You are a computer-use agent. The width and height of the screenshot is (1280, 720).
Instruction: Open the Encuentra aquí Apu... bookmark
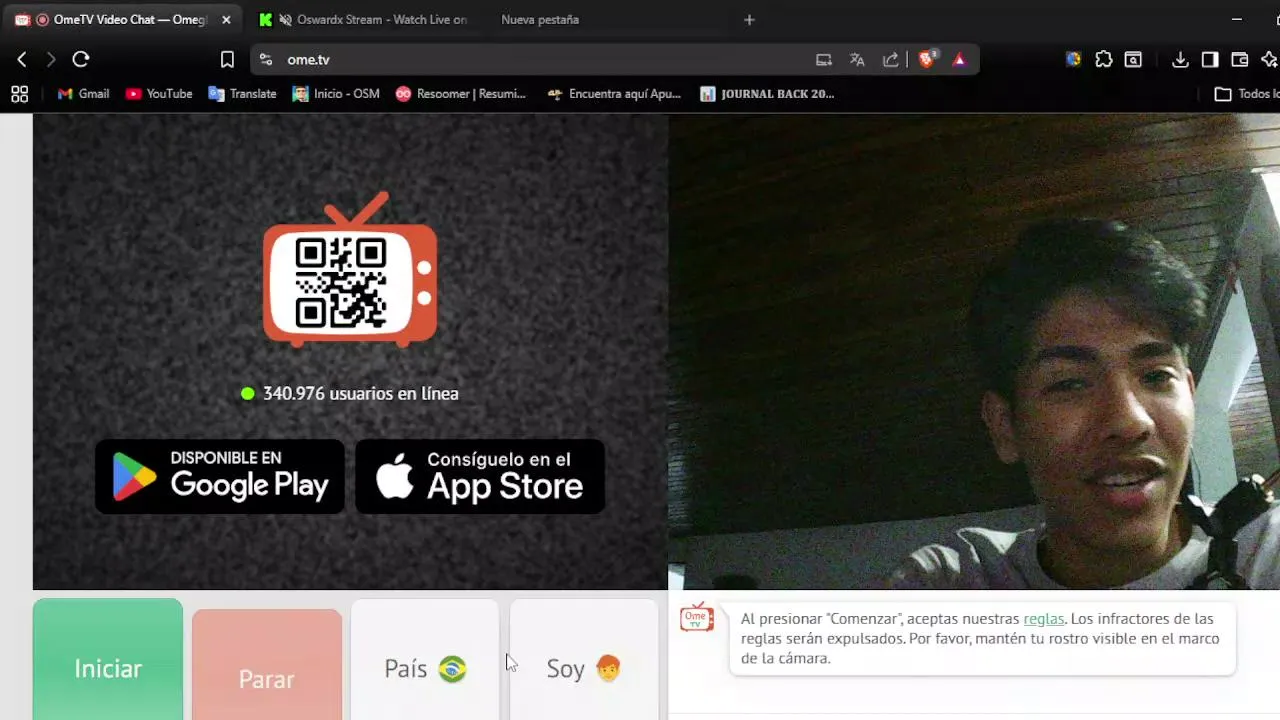[614, 94]
